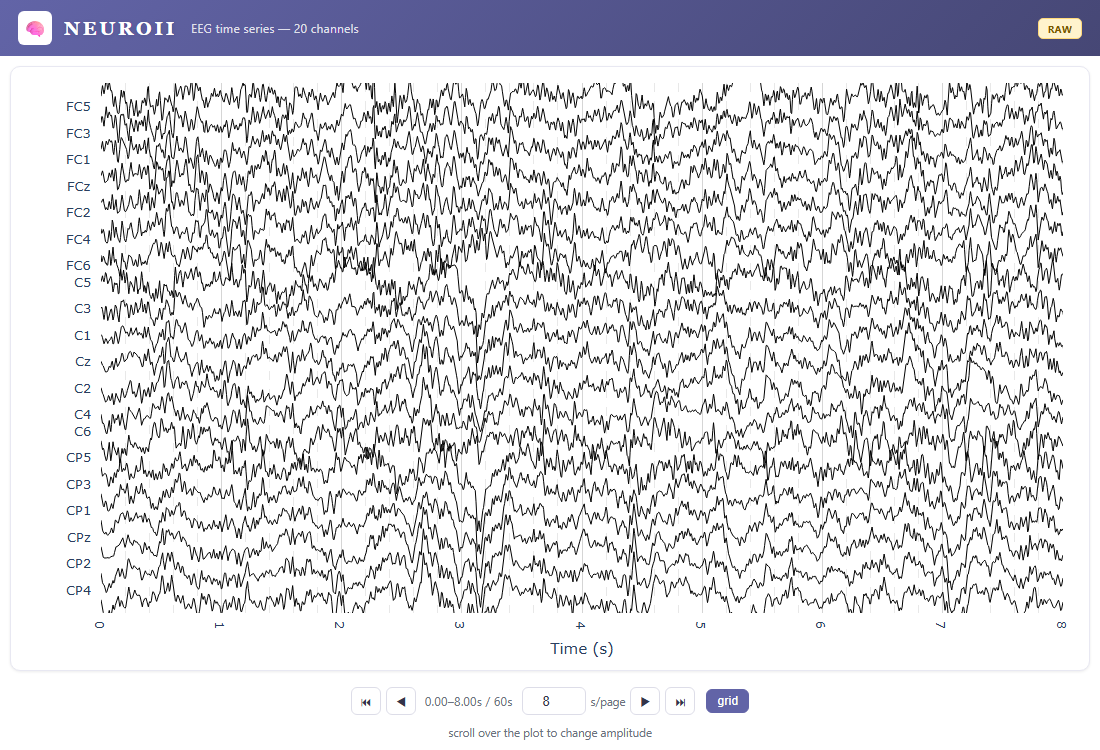Click the time axis tick label 5
The width and height of the screenshot is (1100, 750).
701,624
